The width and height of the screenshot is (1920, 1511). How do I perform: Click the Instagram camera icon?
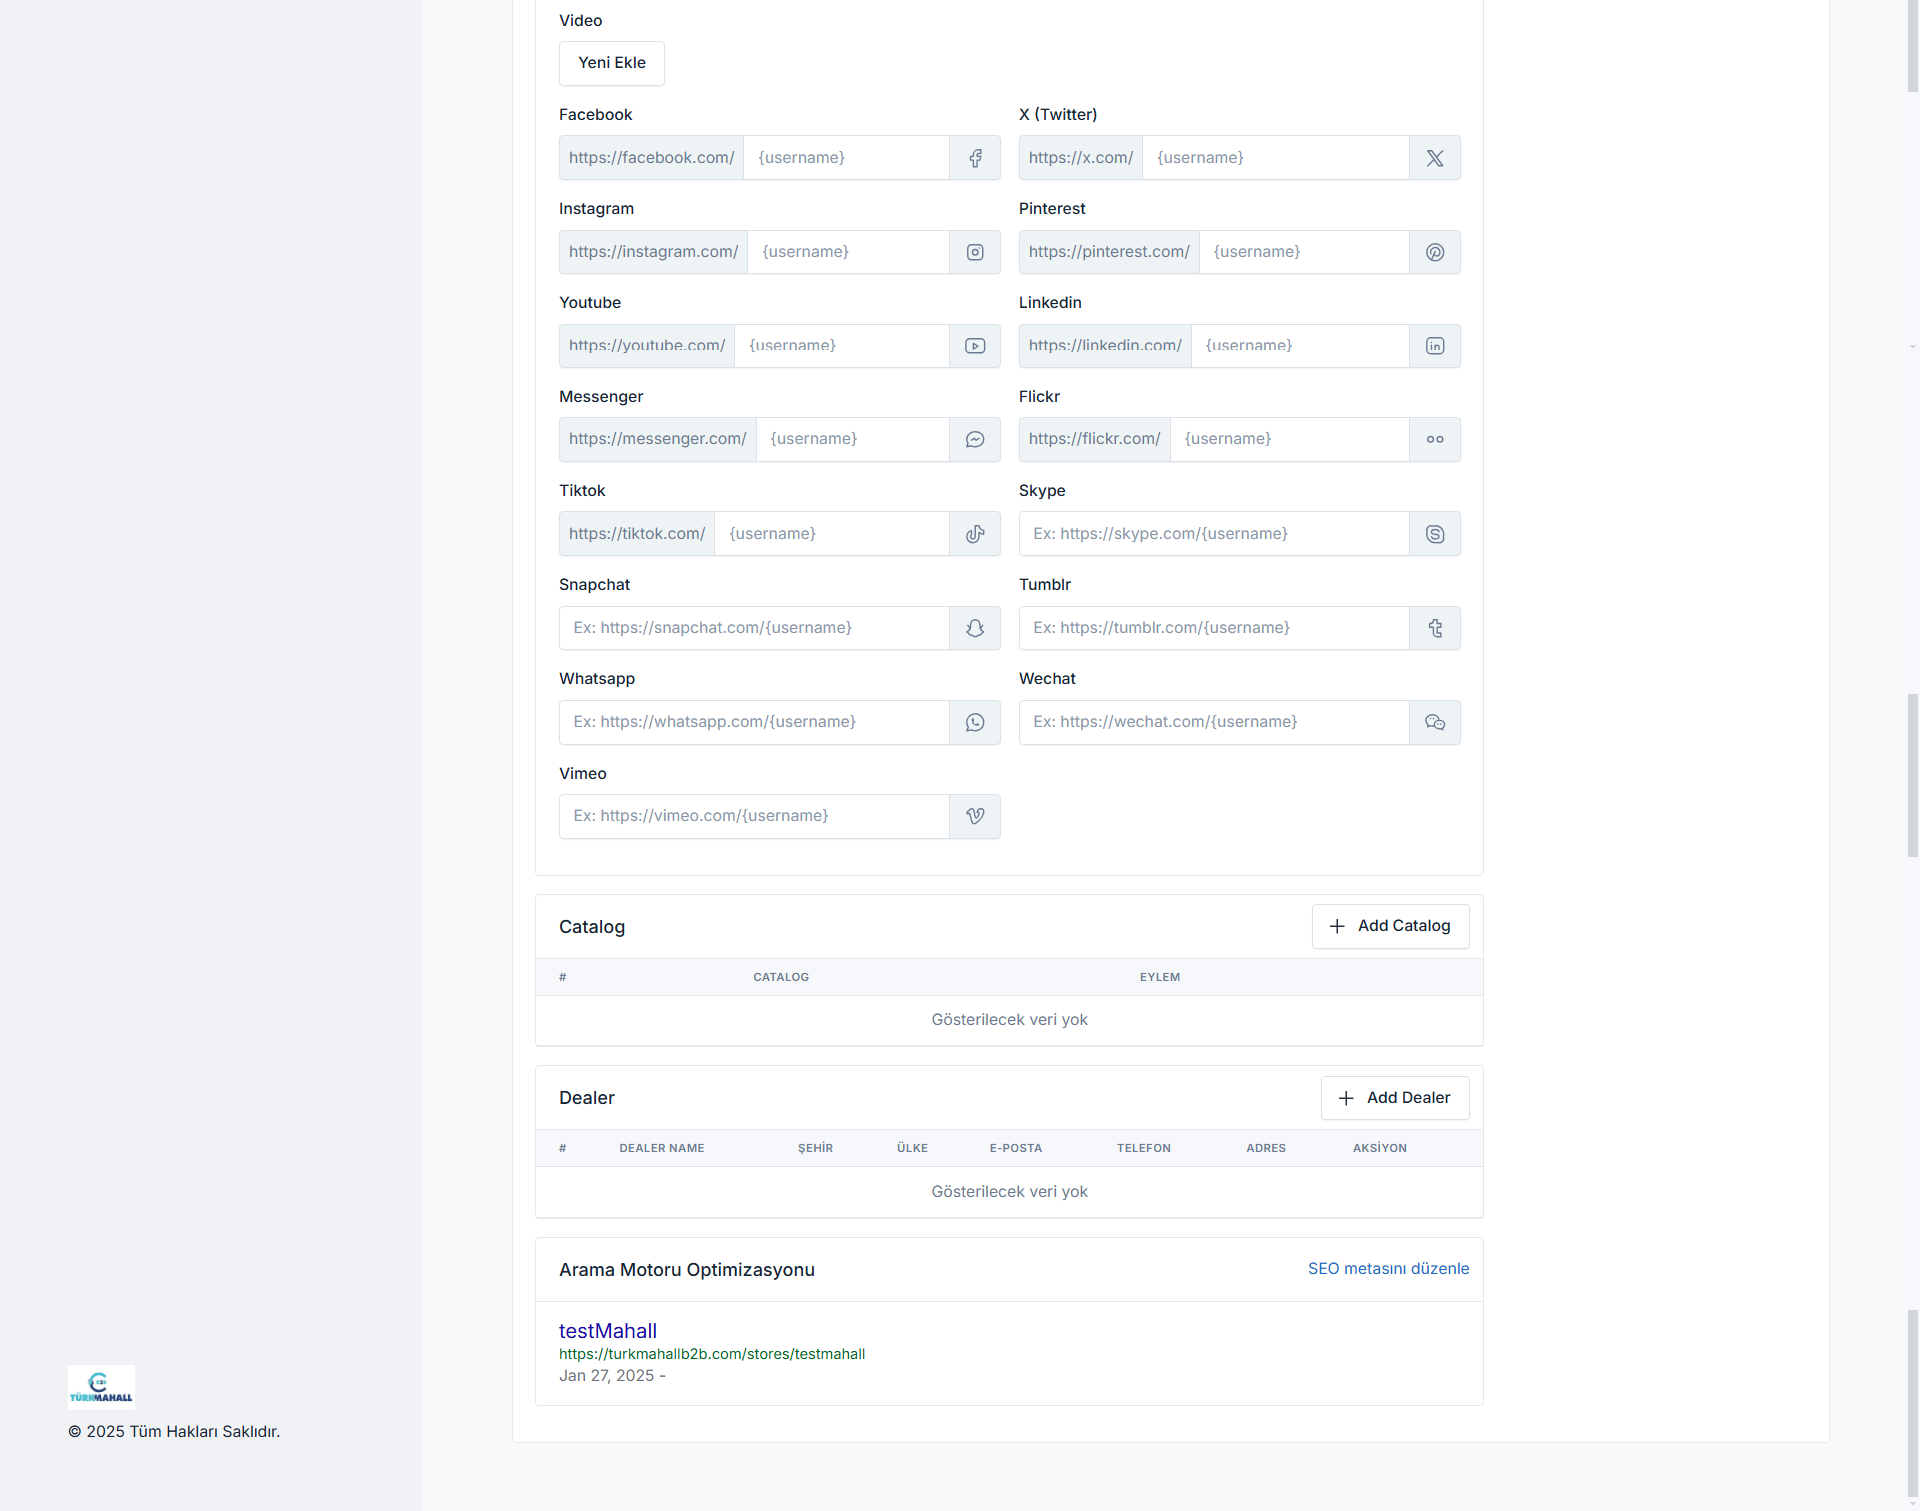pos(975,252)
